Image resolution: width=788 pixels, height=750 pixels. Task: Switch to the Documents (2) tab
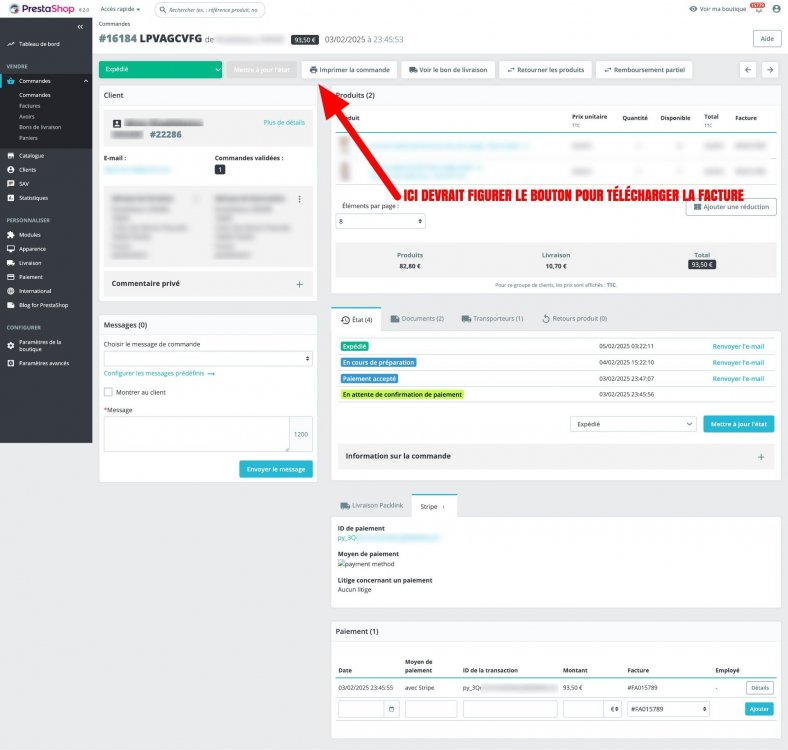coord(417,319)
